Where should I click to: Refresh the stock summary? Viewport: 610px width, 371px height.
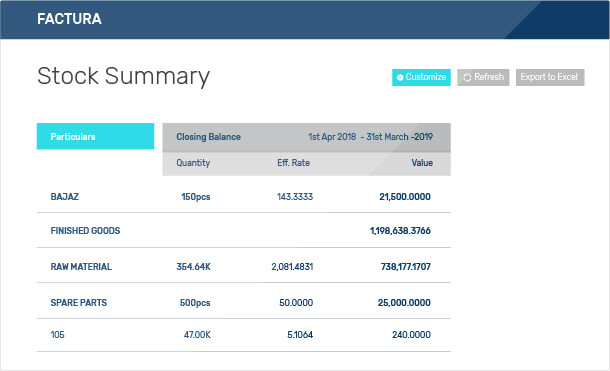coord(483,77)
